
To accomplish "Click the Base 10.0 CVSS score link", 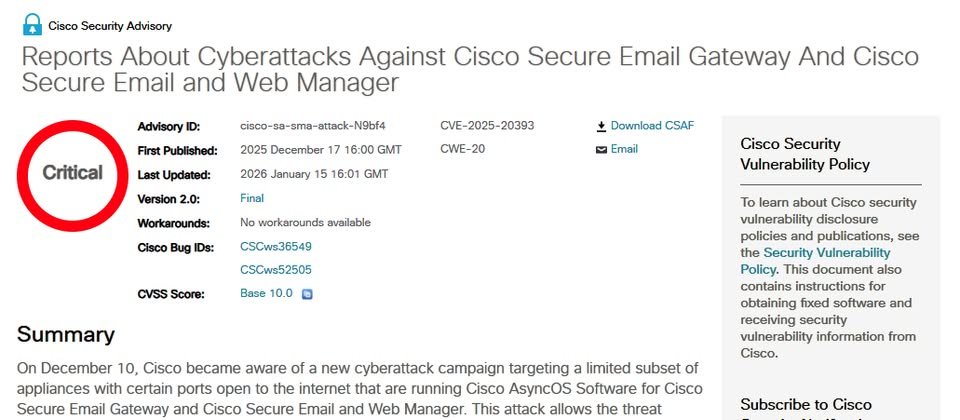I will point(266,294).
